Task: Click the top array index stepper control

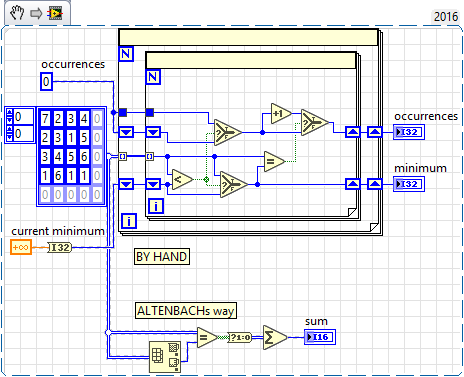Action: 9,117
